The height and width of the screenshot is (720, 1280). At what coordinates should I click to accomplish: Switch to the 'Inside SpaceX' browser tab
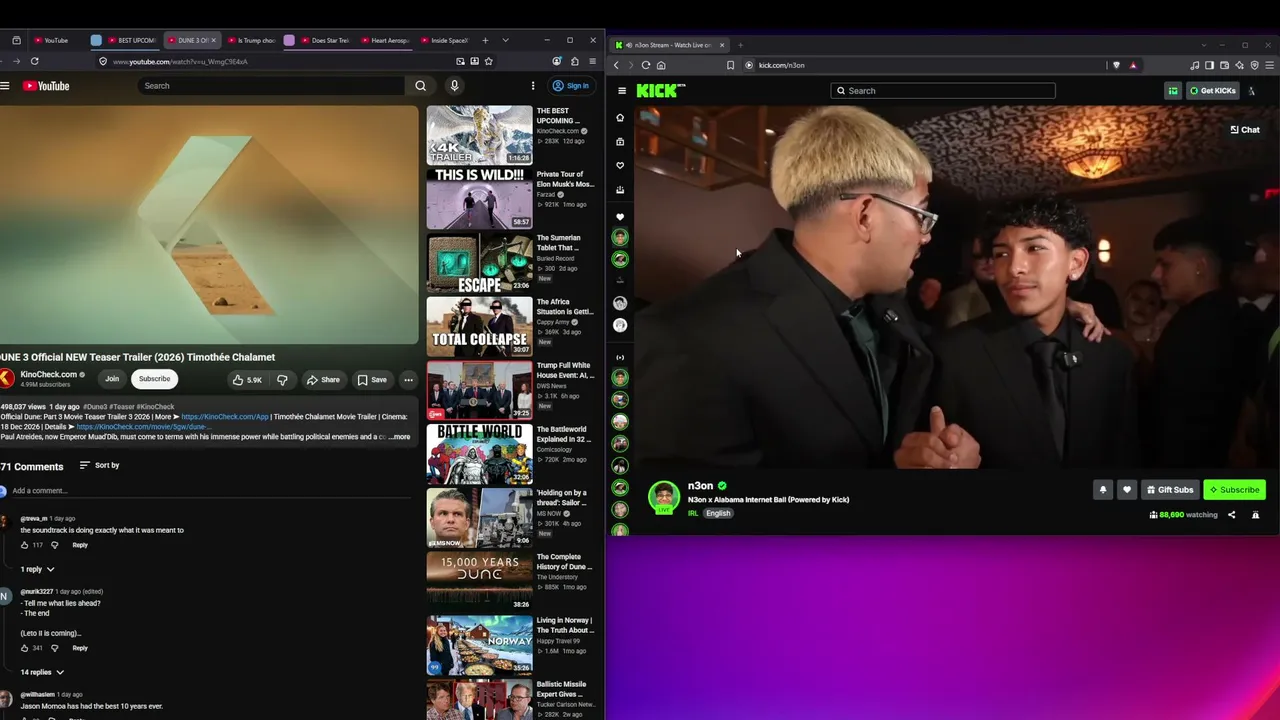[x=447, y=40]
